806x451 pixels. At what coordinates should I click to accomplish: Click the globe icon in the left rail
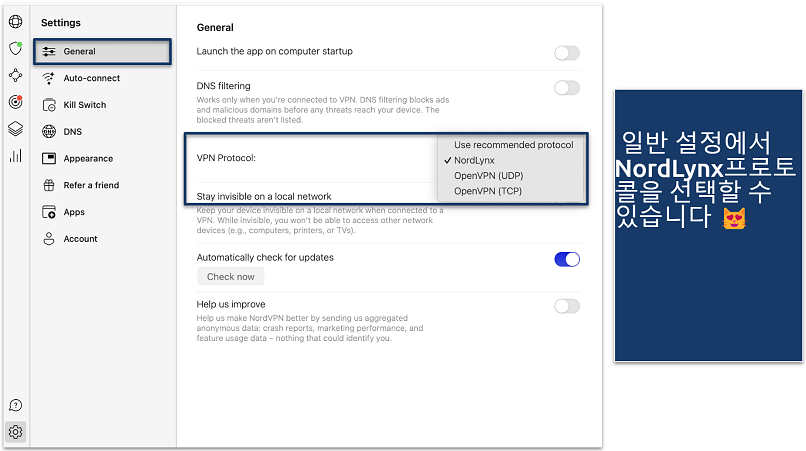pyautogui.click(x=15, y=21)
